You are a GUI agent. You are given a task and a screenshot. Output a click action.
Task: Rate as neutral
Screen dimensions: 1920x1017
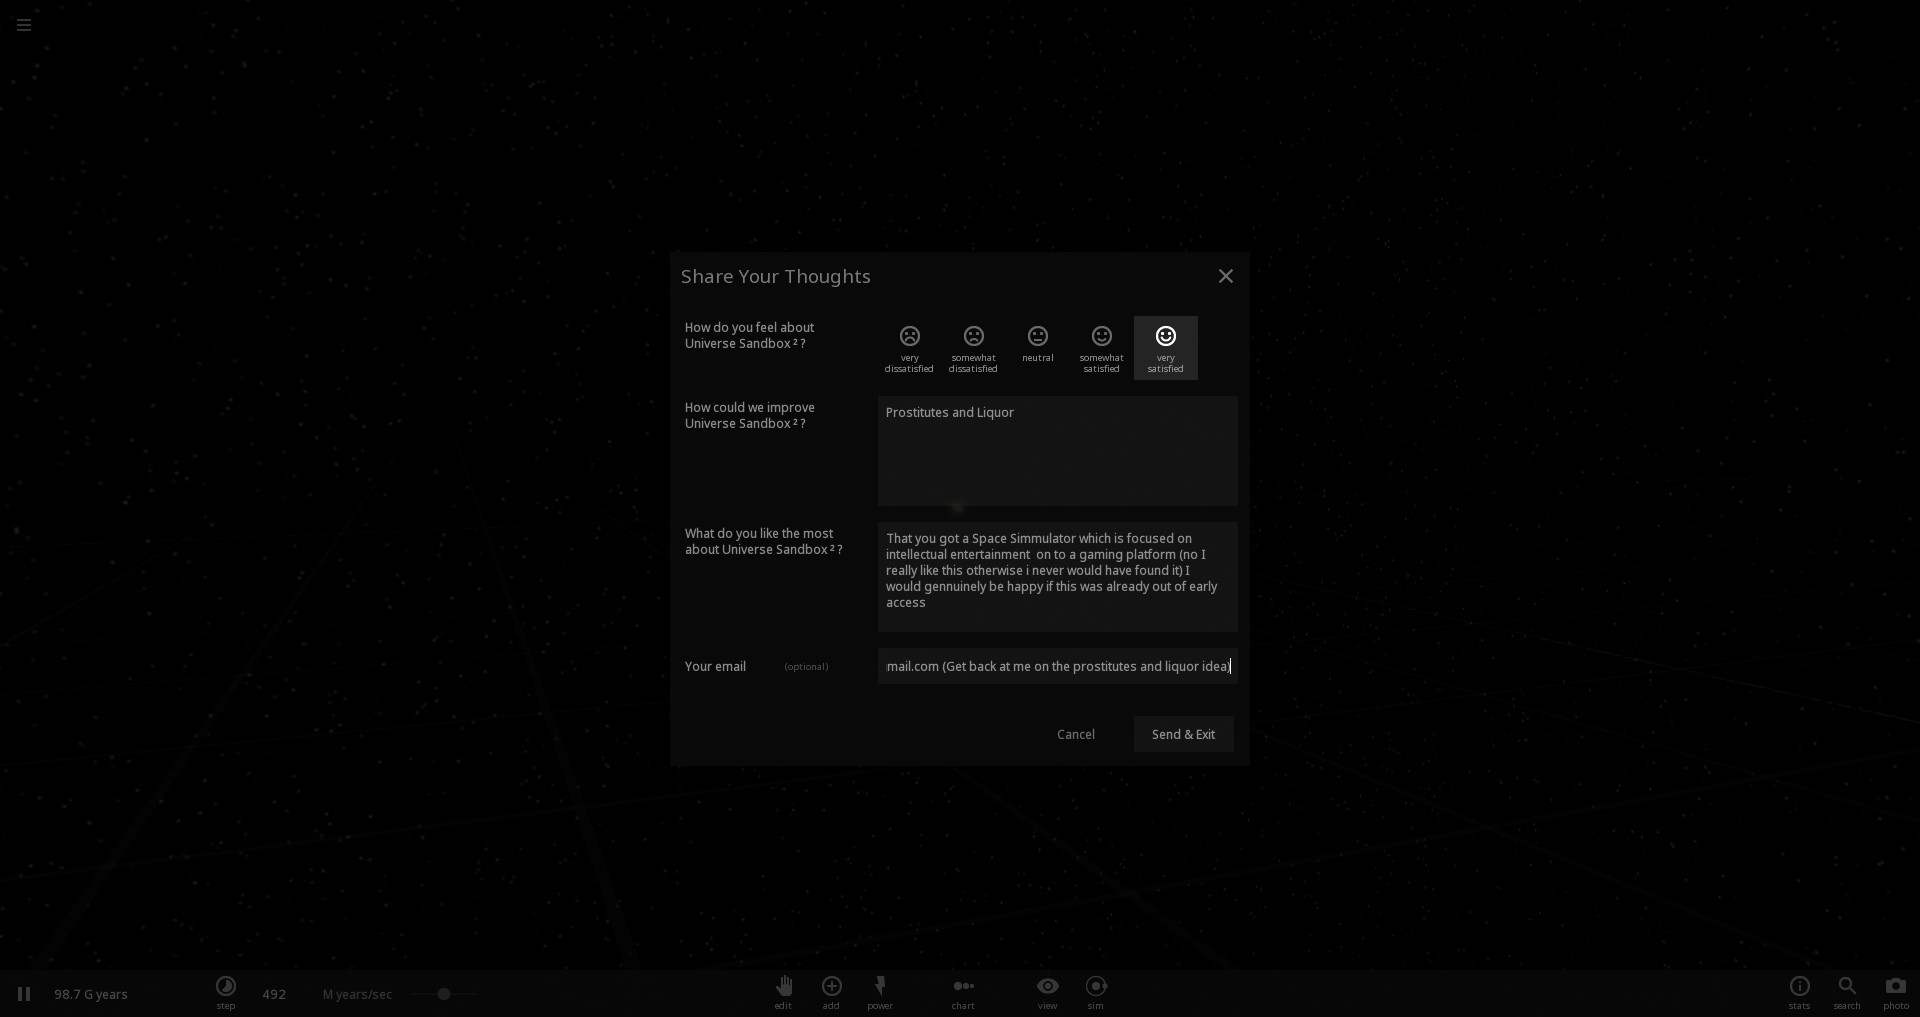coord(1038,348)
